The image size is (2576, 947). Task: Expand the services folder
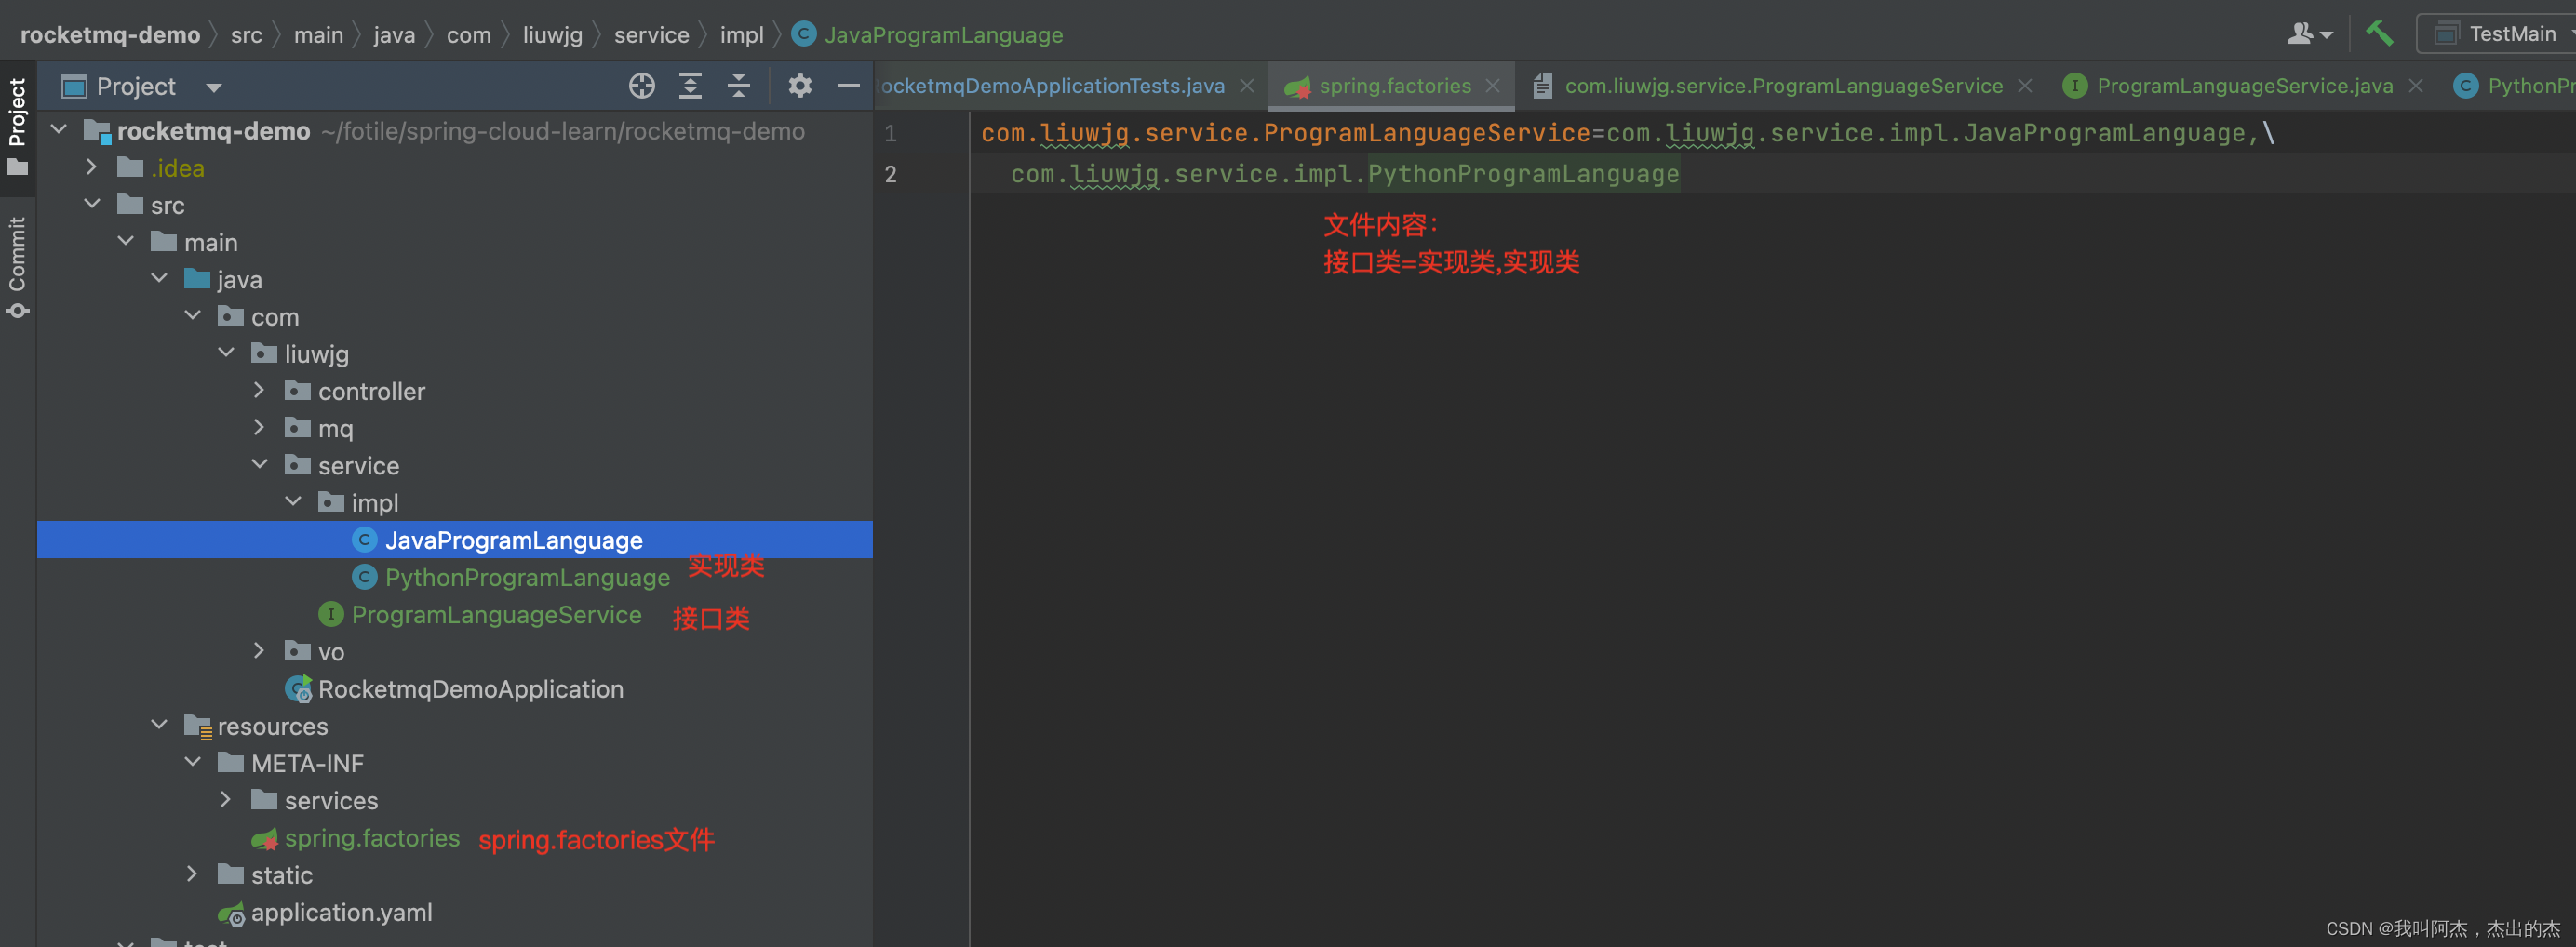226,799
